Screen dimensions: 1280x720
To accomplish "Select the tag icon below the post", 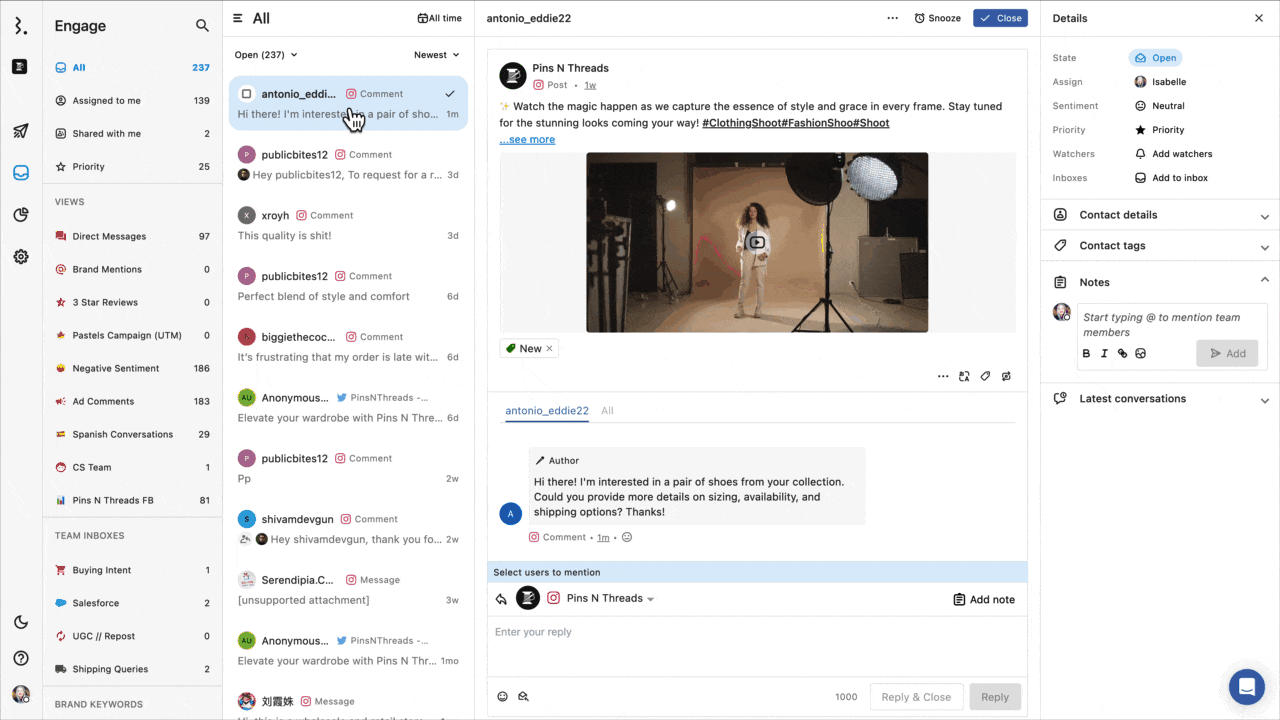I will tap(985, 376).
